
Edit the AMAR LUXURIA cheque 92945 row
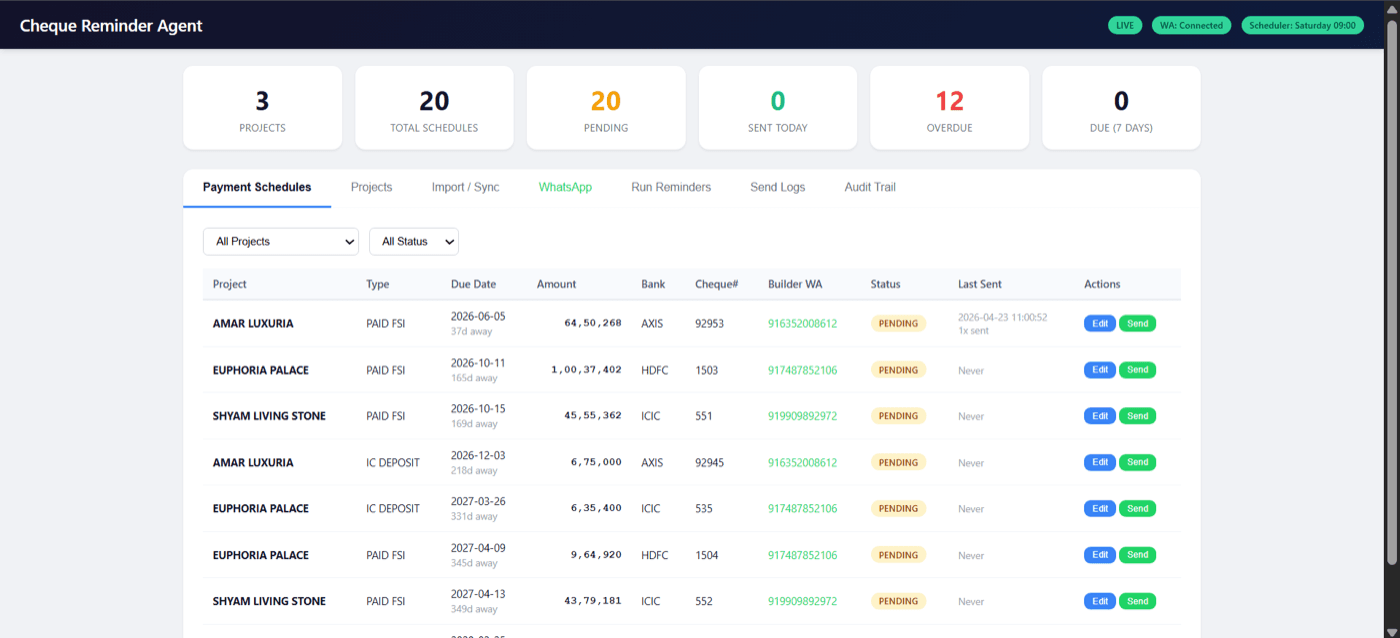(x=1100, y=462)
